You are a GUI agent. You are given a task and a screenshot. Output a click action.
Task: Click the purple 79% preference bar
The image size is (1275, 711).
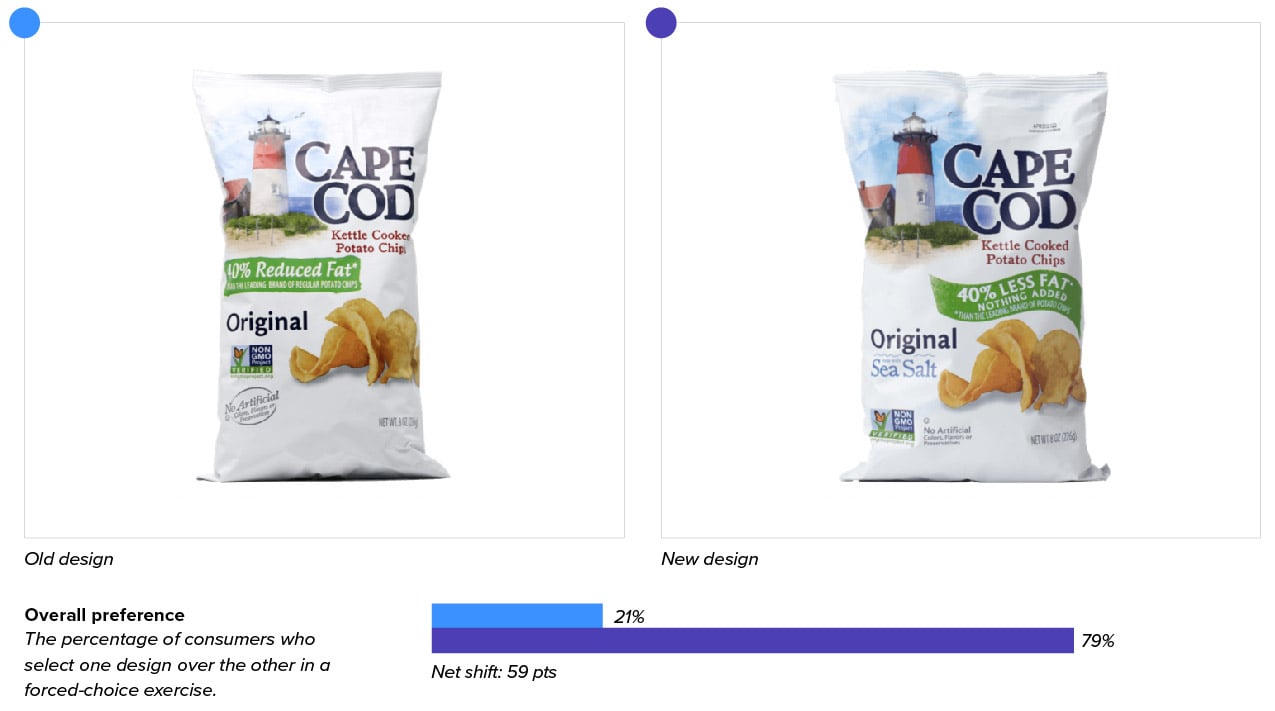753,641
